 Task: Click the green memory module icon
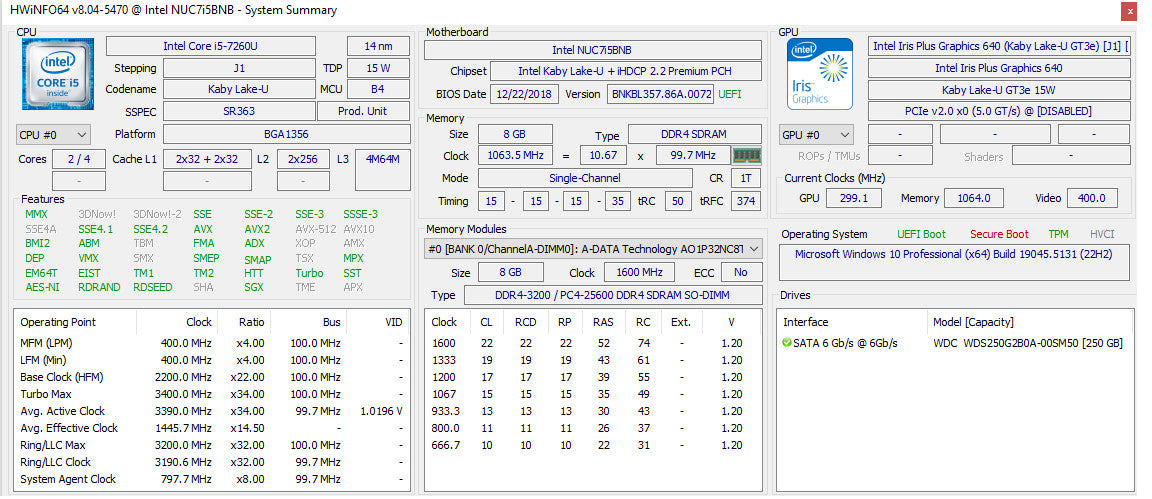747,156
